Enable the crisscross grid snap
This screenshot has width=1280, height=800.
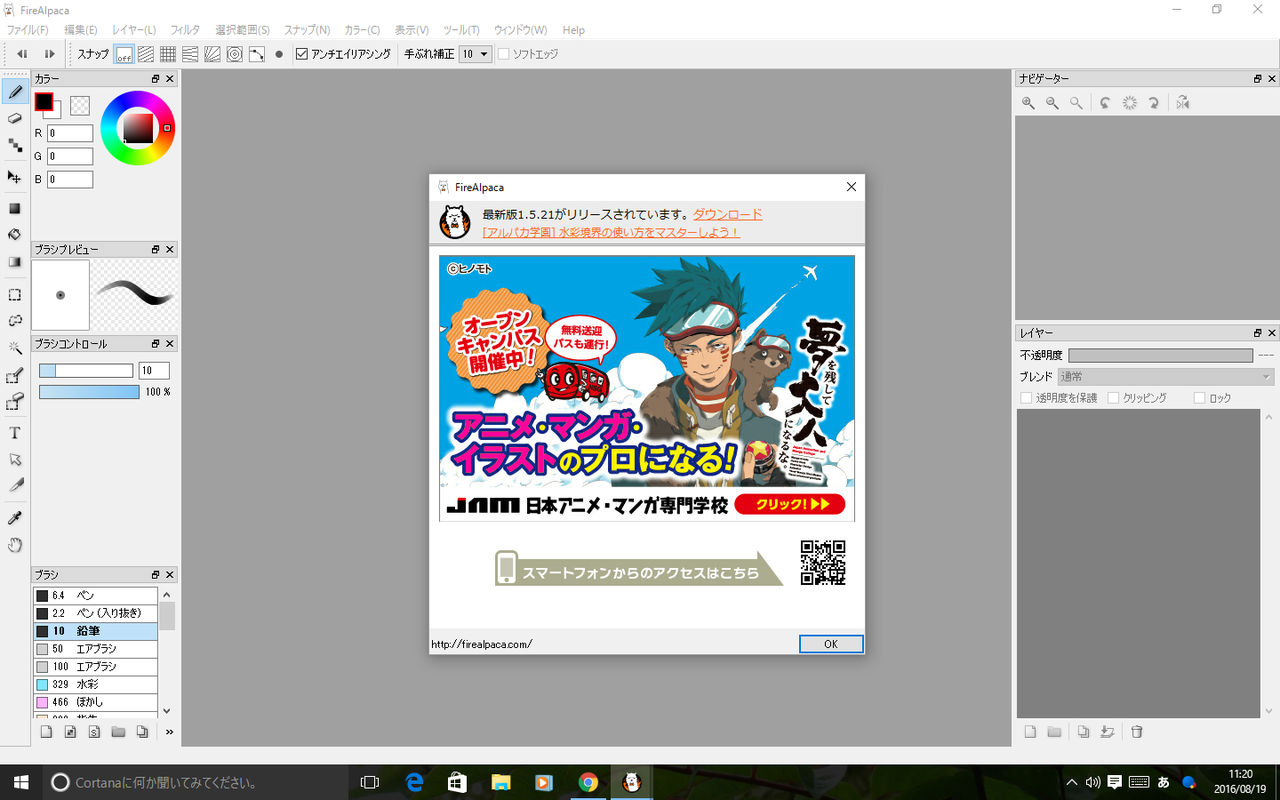(x=168, y=54)
